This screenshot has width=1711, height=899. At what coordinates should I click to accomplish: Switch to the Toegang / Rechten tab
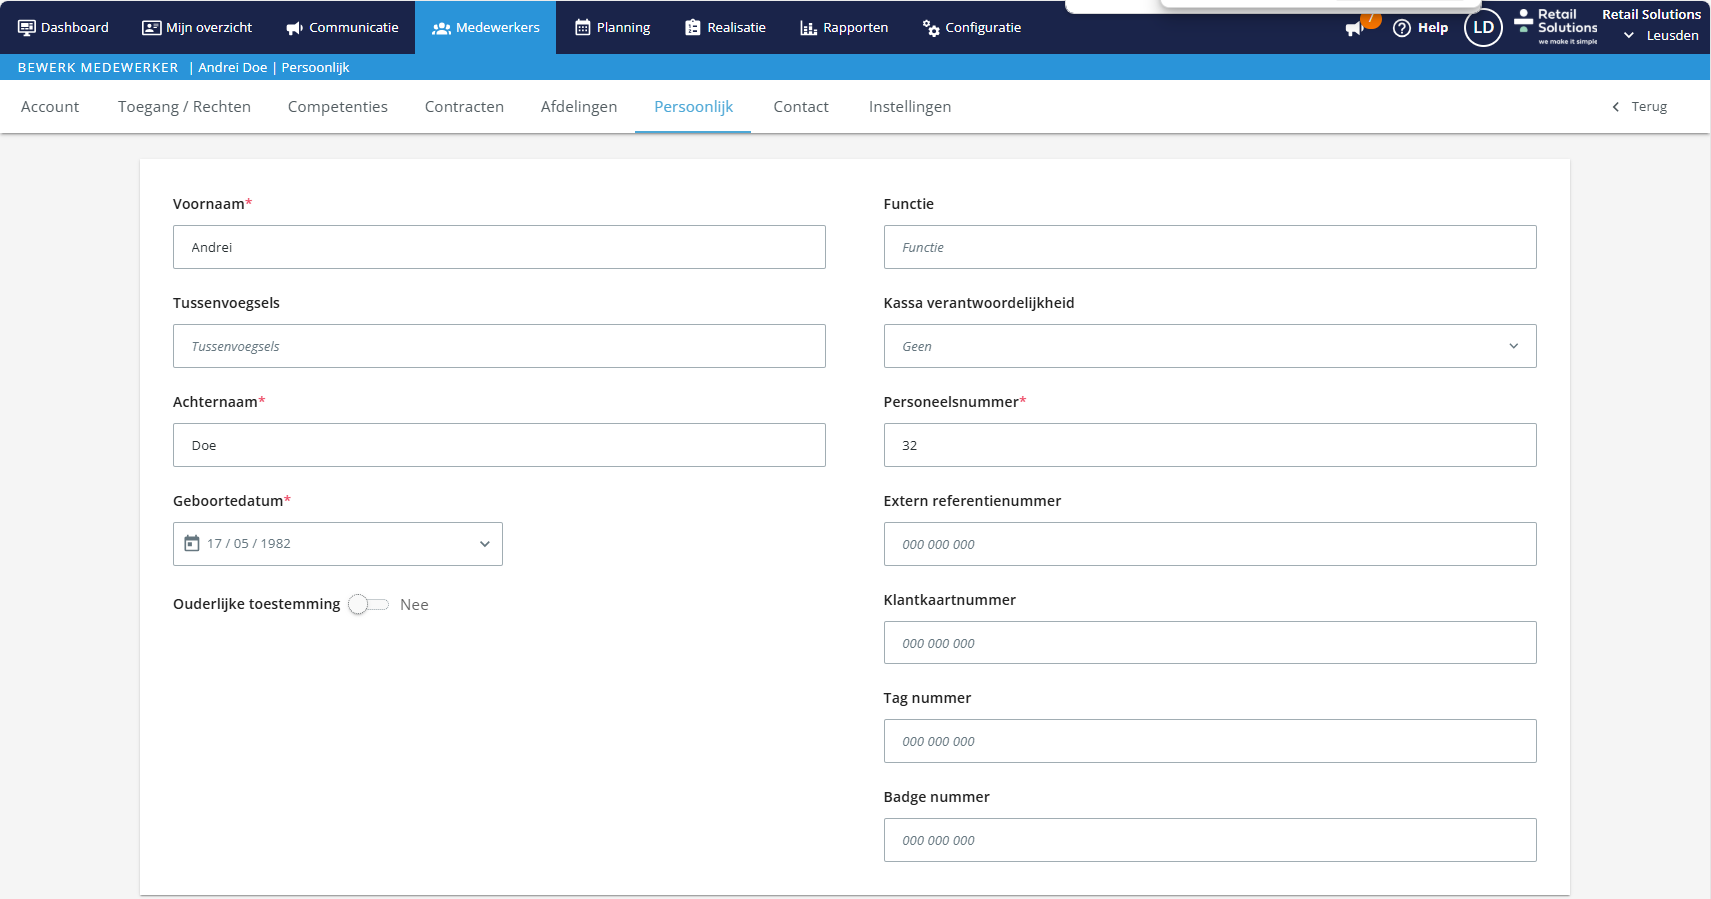point(184,107)
